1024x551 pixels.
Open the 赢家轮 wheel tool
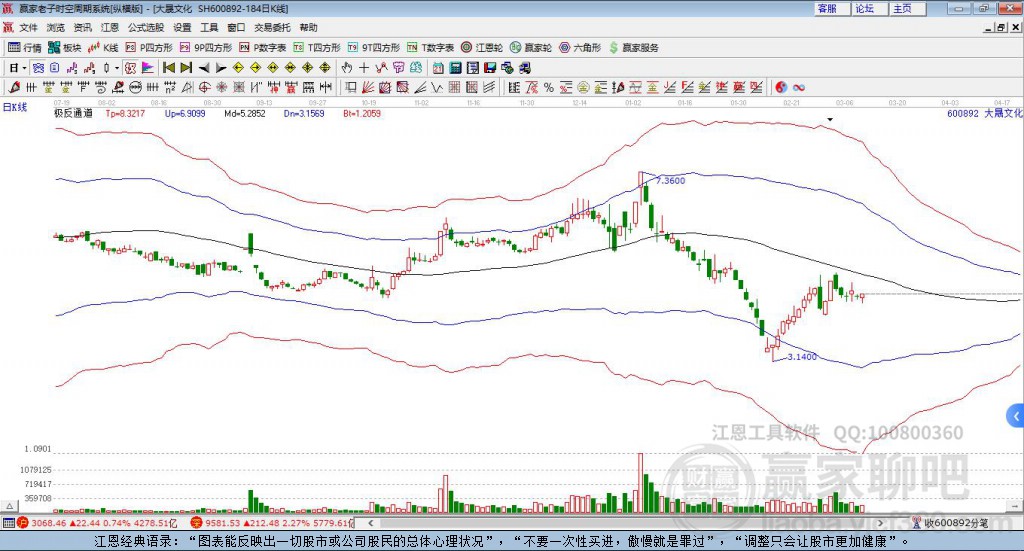click(x=531, y=48)
